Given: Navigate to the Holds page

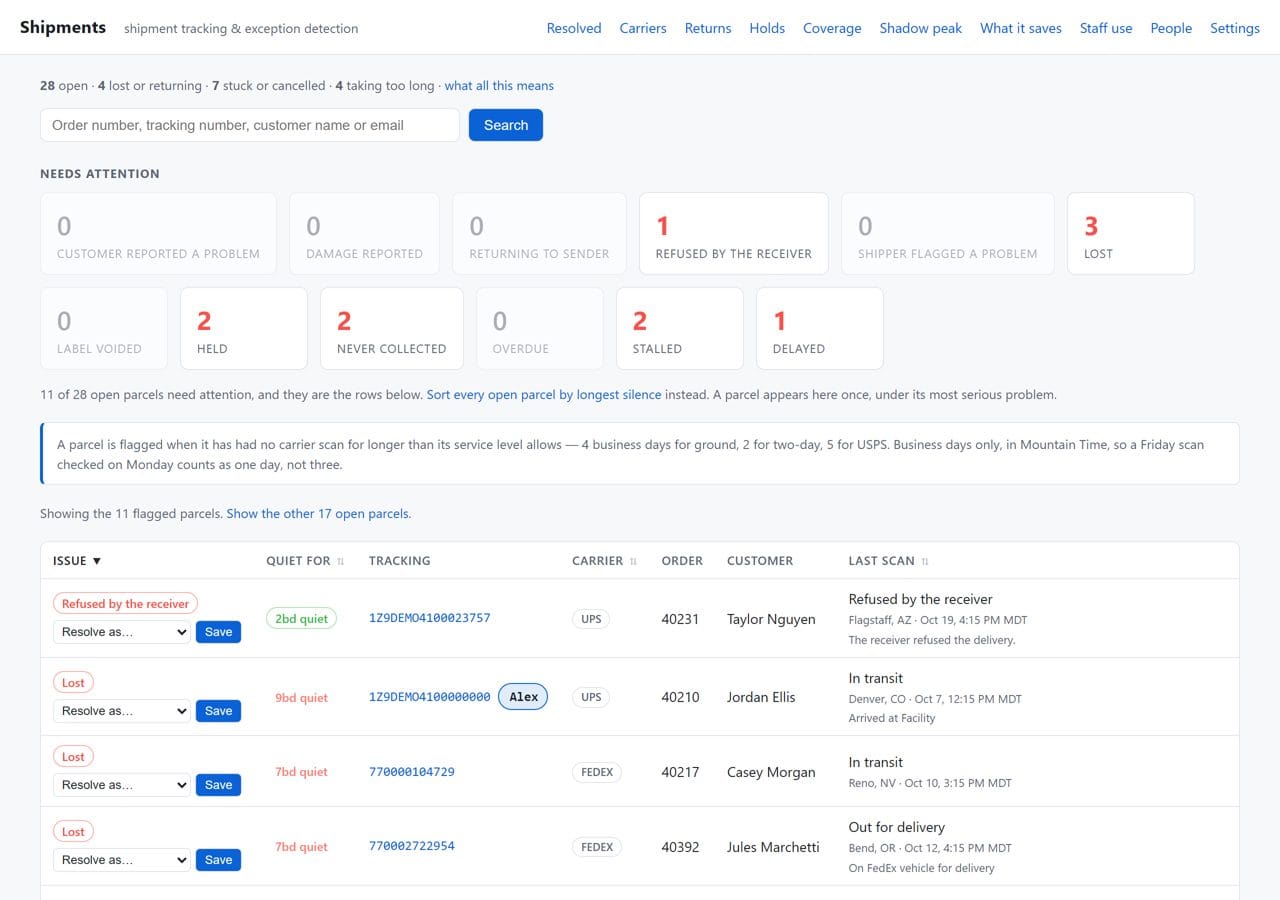Looking at the screenshot, I should point(767,28).
